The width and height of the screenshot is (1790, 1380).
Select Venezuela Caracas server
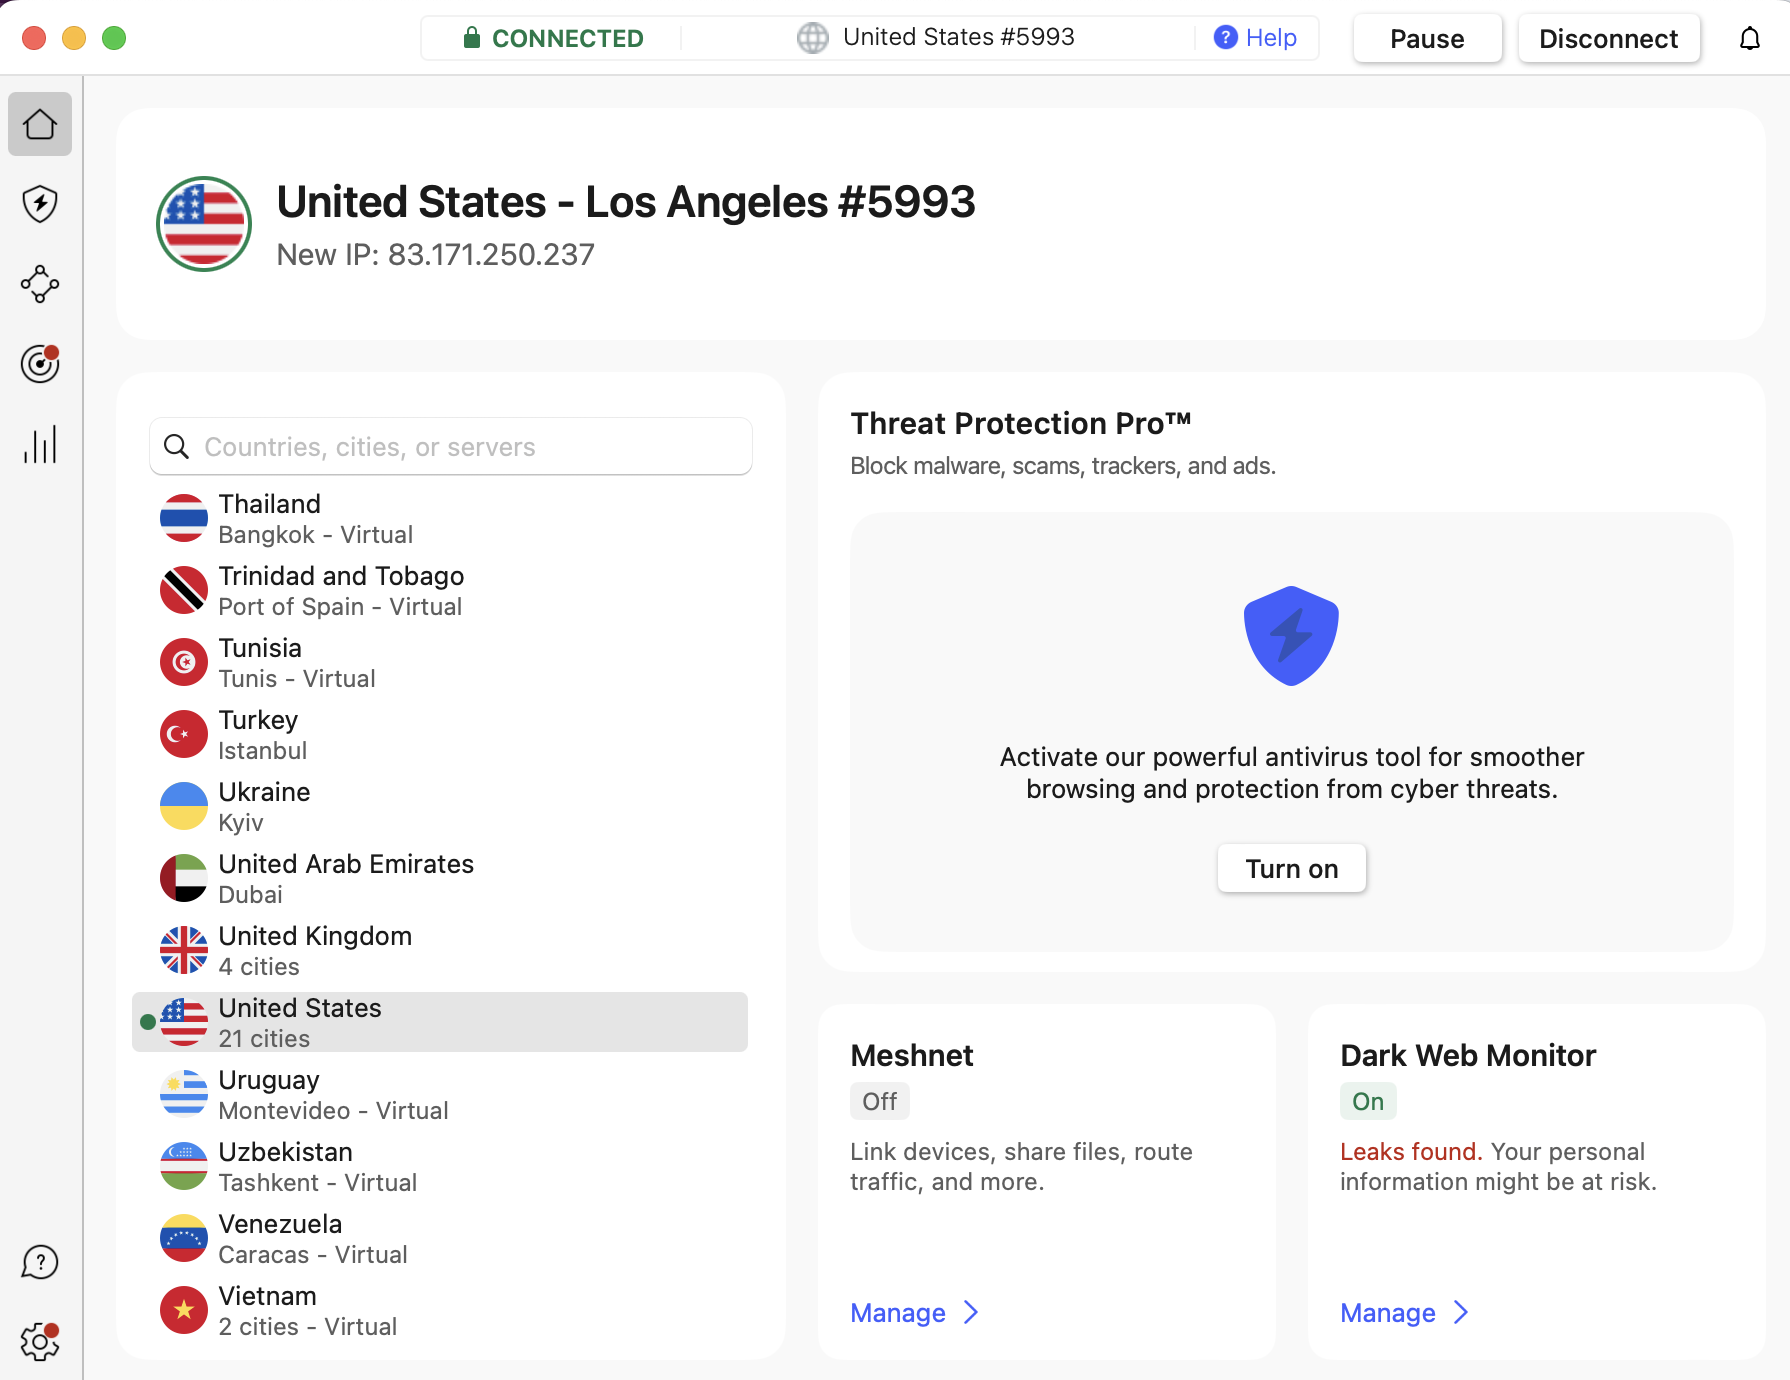pyautogui.click(x=440, y=1238)
